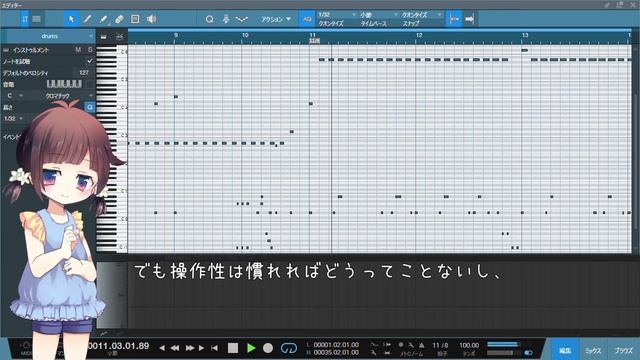Click the timeline ruler at bar 10
This screenshot has width=640, height=360.
pyautogui.click(x=245, y=36)
